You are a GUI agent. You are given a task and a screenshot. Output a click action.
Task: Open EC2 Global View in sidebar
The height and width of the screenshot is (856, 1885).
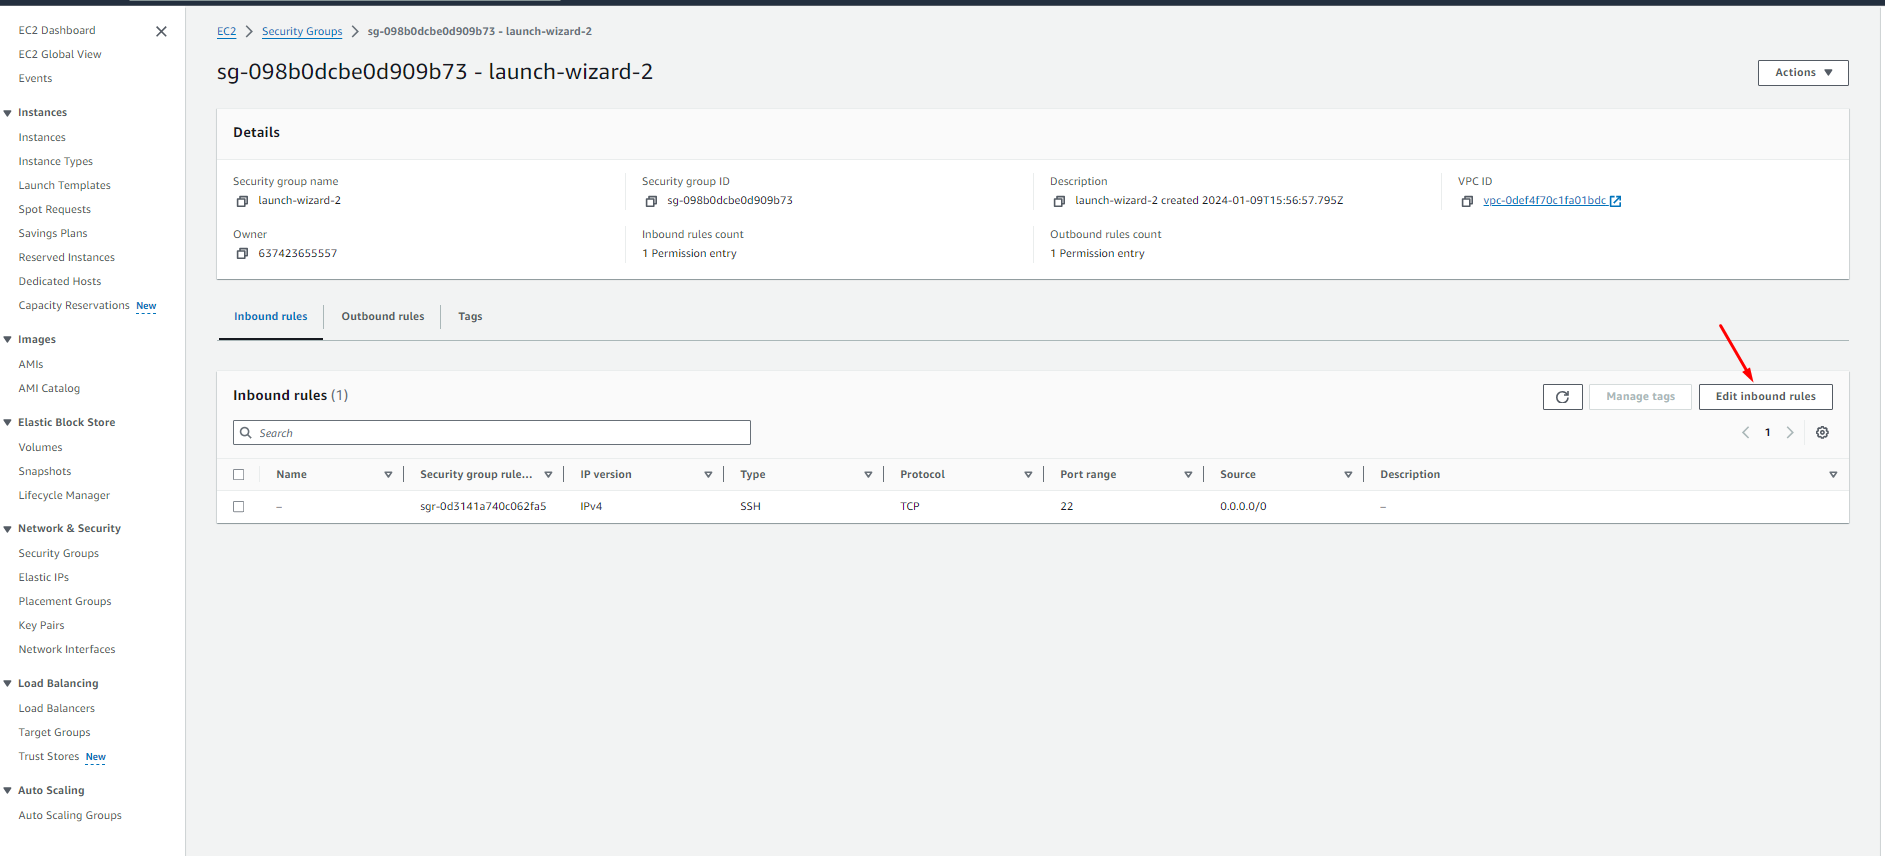[x=60, y=55]
